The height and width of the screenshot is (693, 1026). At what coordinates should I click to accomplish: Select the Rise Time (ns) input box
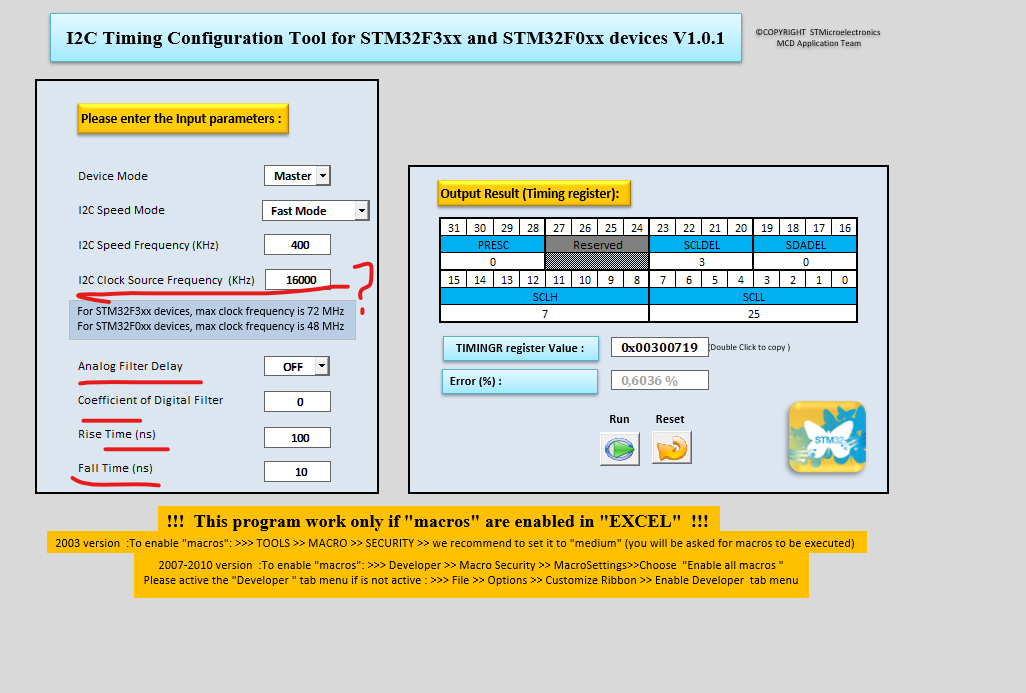click(x=297, y=436)
